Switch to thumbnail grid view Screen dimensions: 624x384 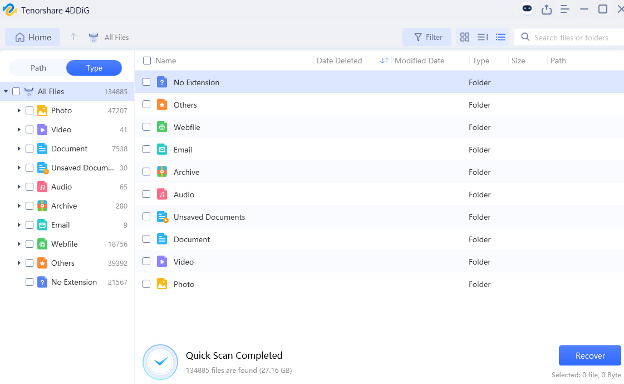pyautogui.click(x=464, y=37)
